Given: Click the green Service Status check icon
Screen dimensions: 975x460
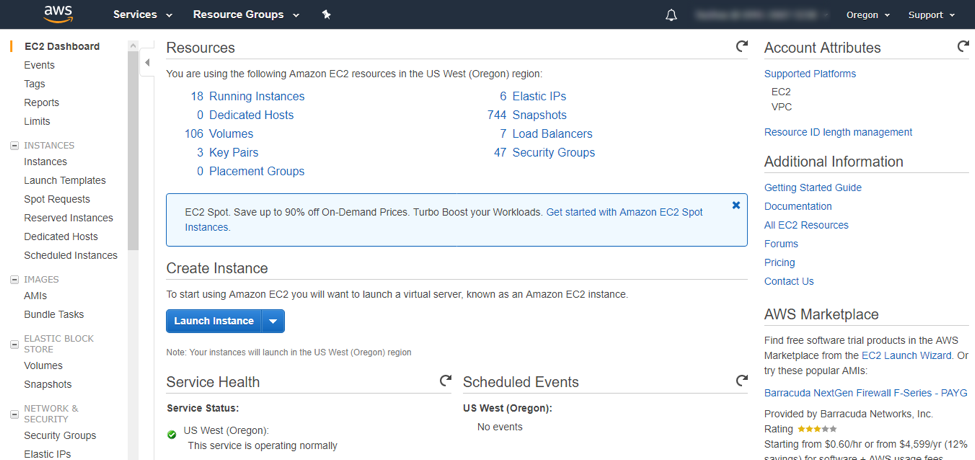Looking at the screenshot, I should [x=172, y=435].
